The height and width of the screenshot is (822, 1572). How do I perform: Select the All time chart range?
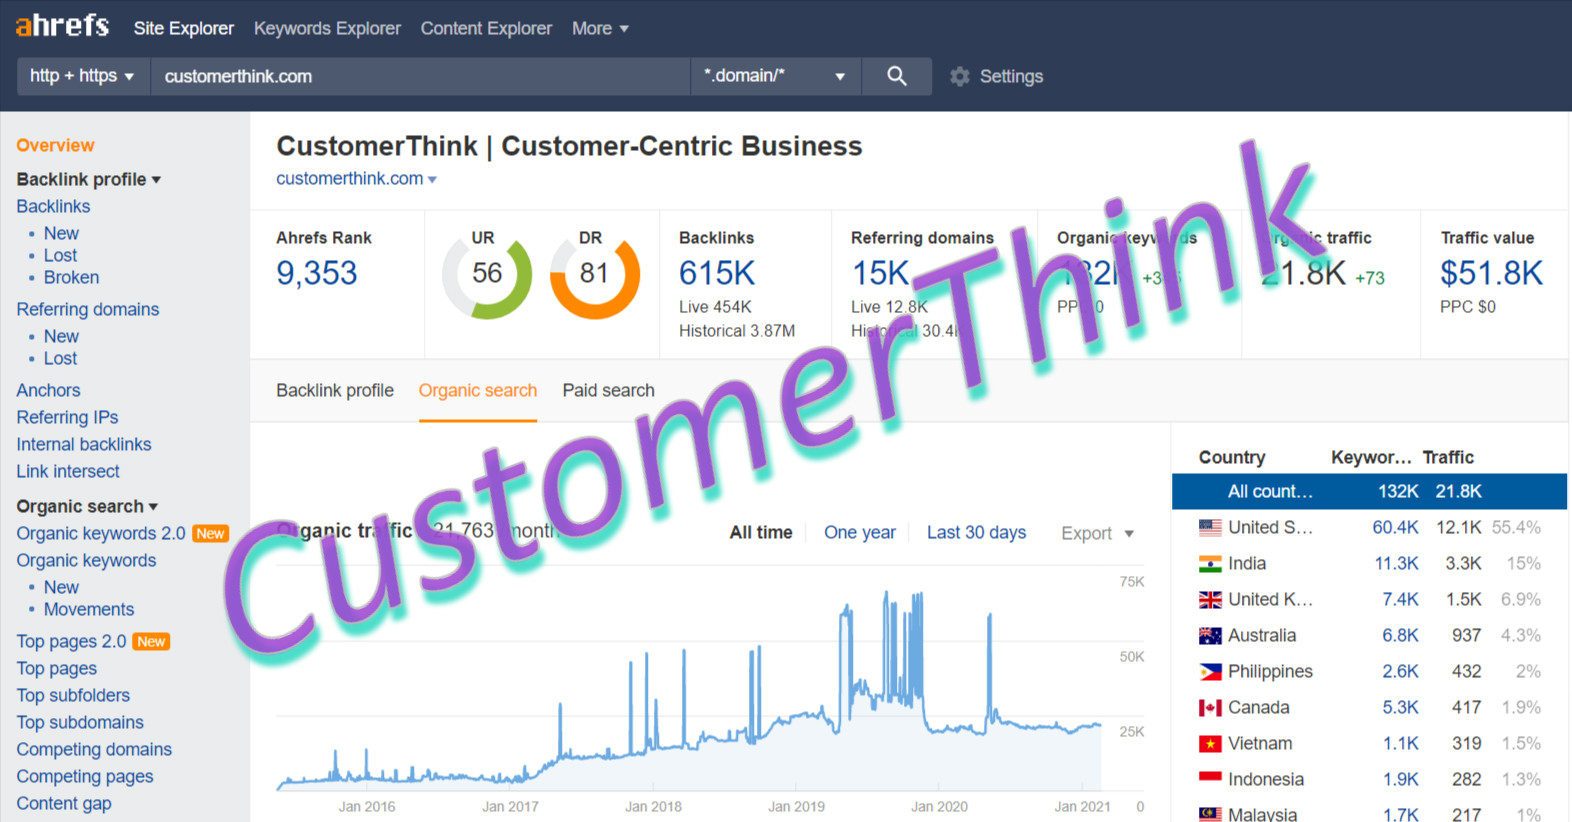tap(760, 533)
